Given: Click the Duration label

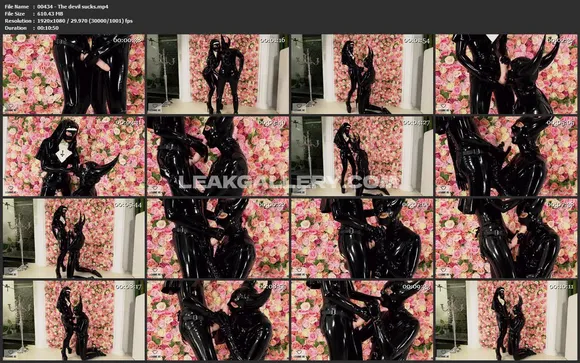Looking at the screenshot, I should pos(16,28).
